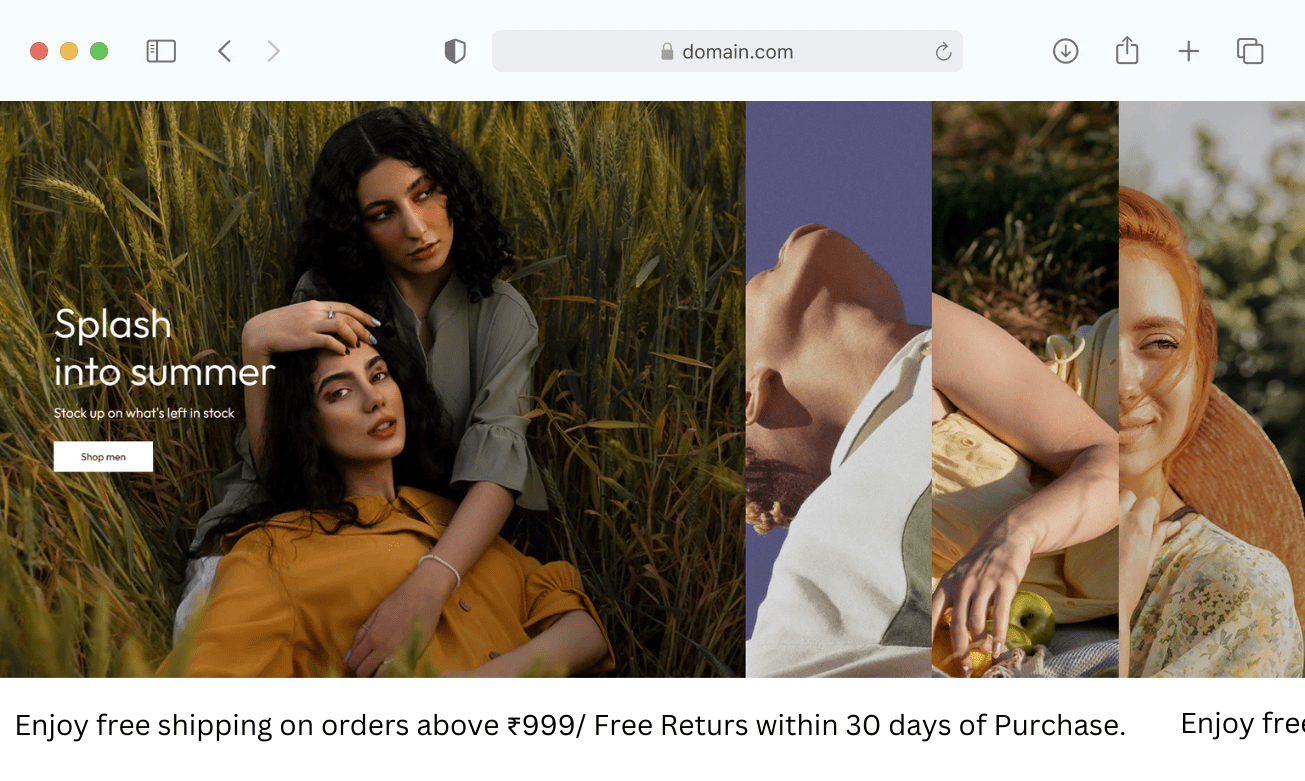The image size is (1305, 781).
Task: Click the free shipping announcement banner text
Action: 570,725
